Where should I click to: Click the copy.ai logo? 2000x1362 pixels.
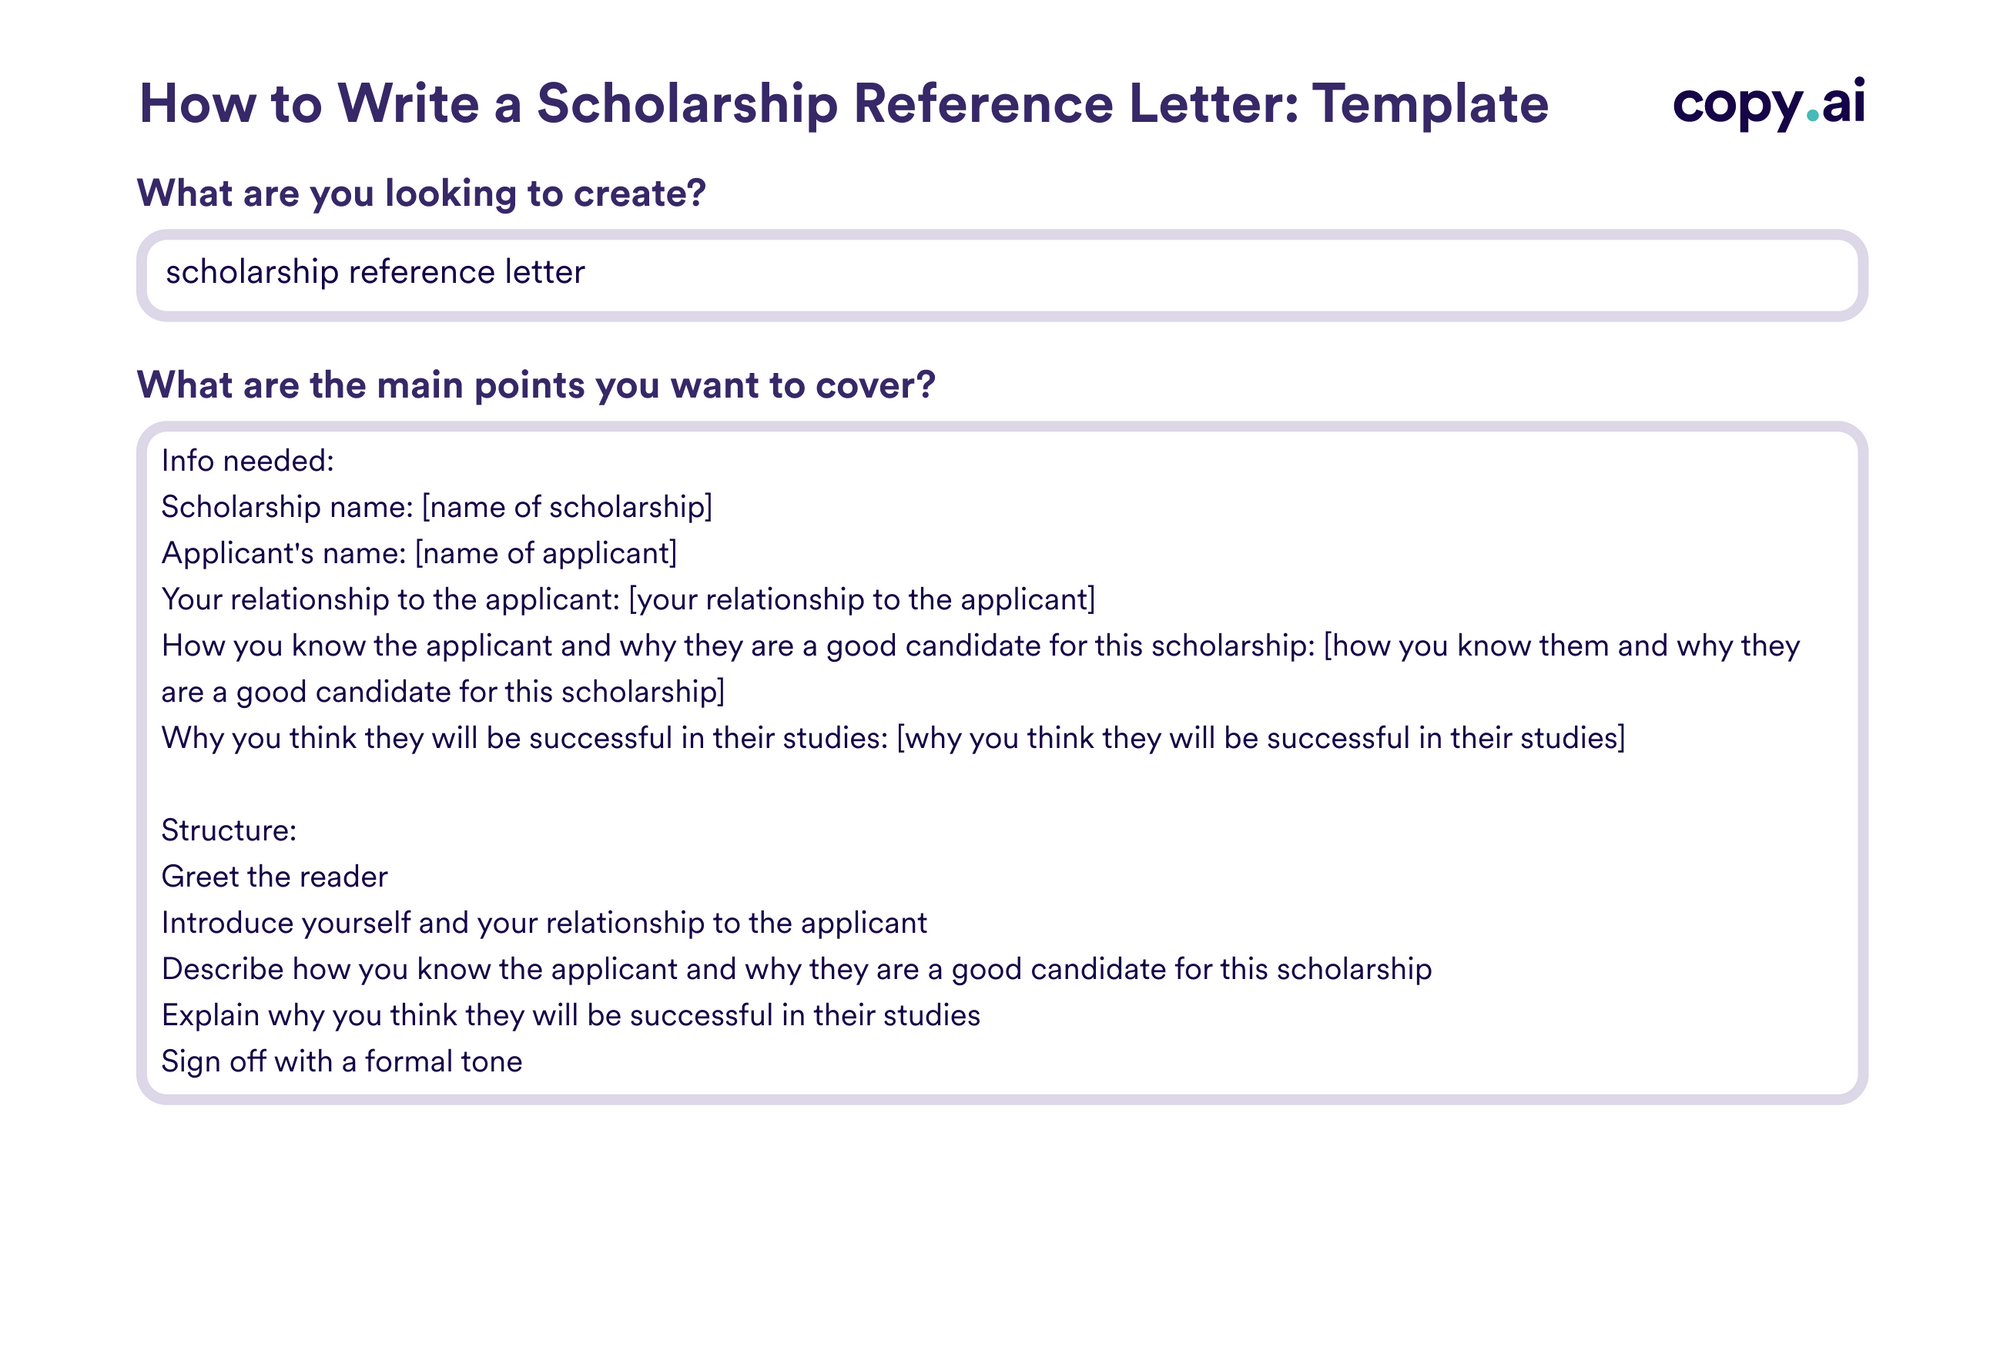coord(1769,103)
